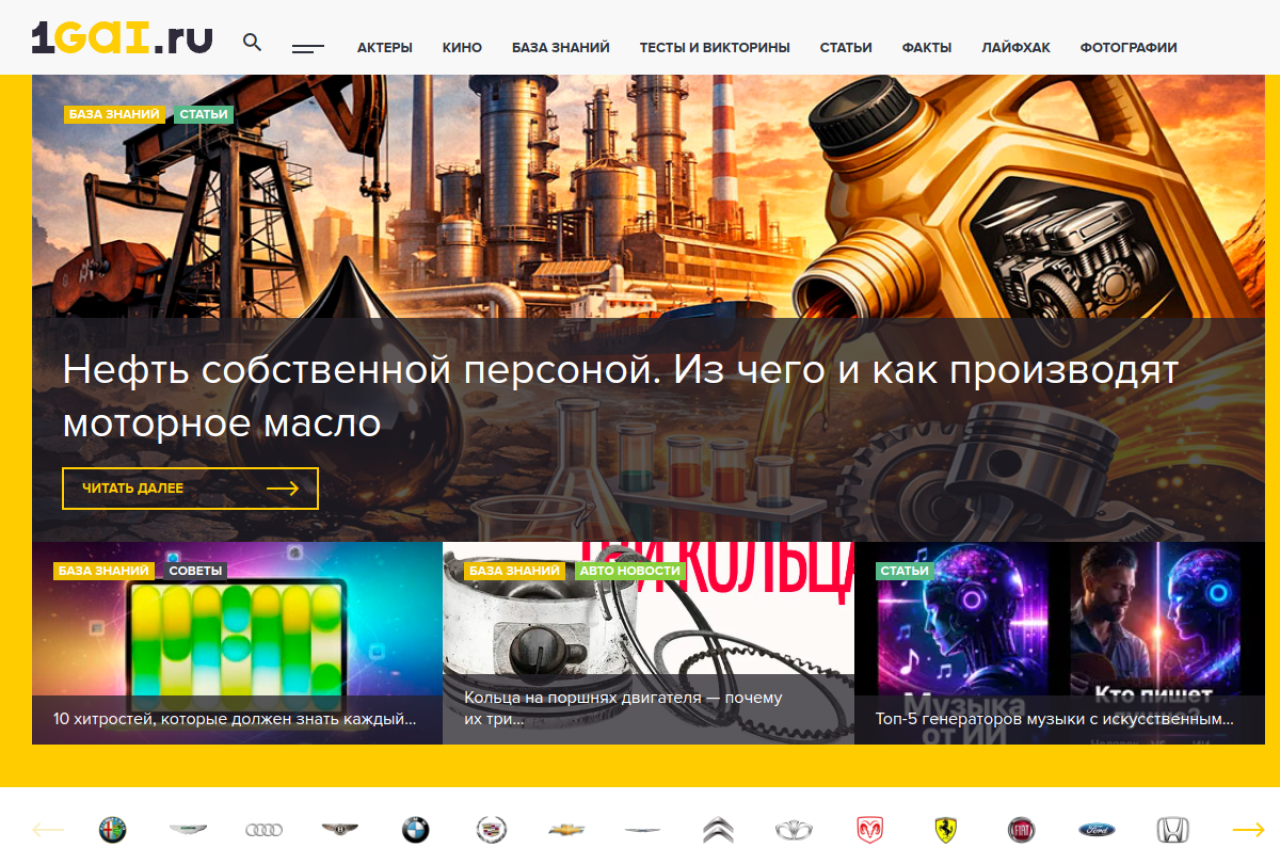Screen dimensions: 1280x853
Task: Select the Citroën chevrons logo
Action: point(718,830)
